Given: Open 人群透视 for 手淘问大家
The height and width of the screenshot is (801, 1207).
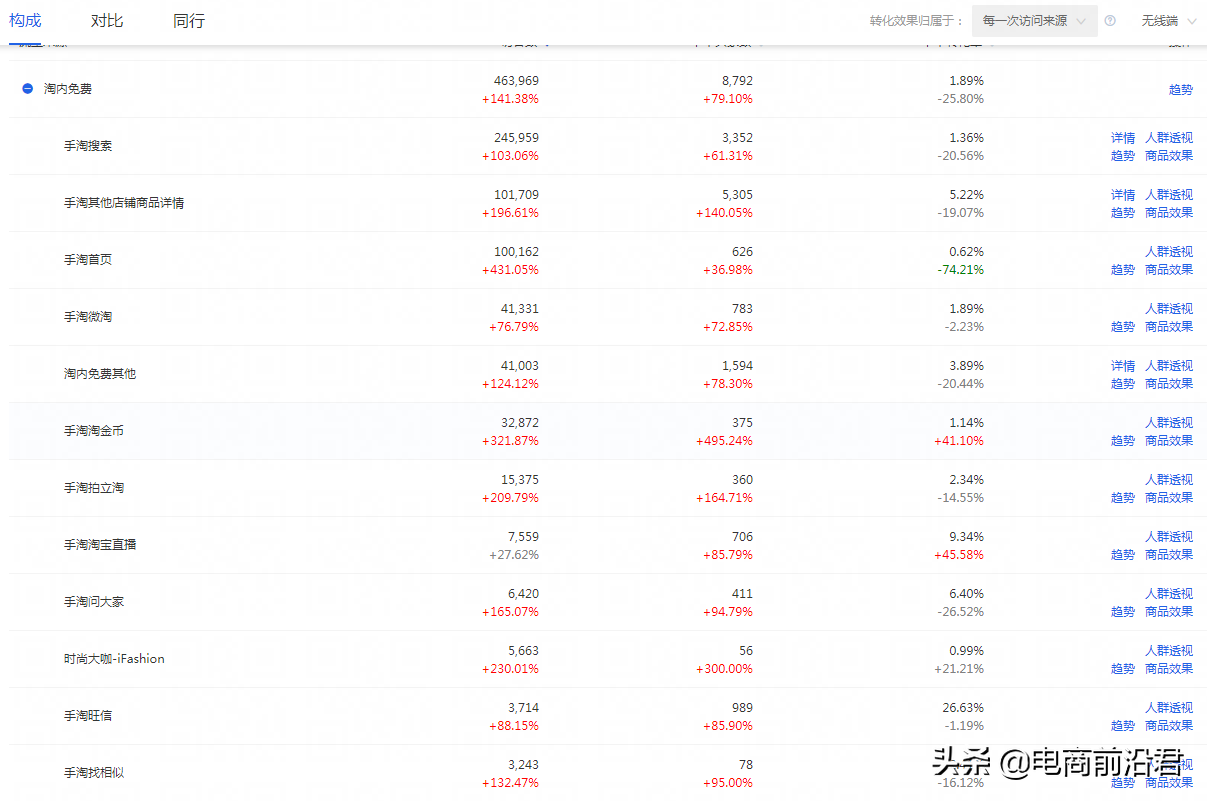Looking at the screenshot, I should [1169, 594].
